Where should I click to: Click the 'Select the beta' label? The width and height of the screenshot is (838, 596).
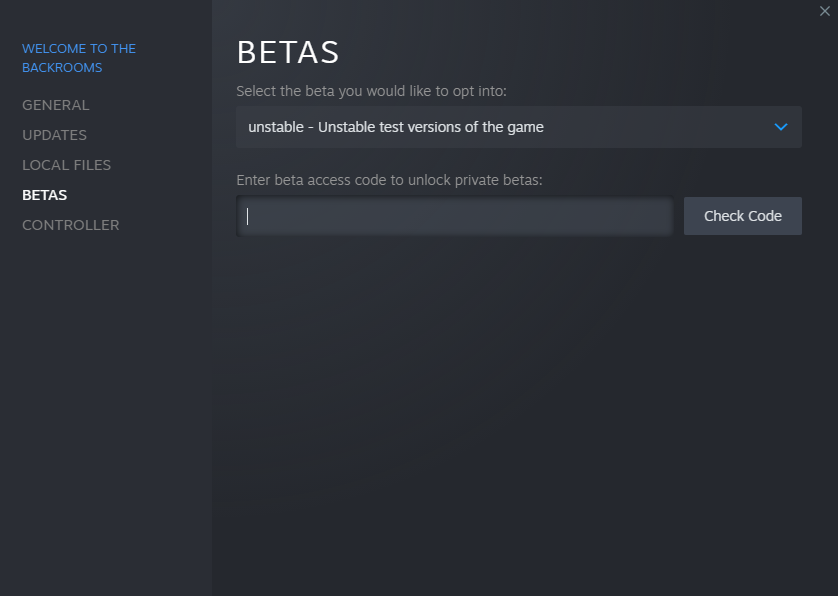point(371,91)
